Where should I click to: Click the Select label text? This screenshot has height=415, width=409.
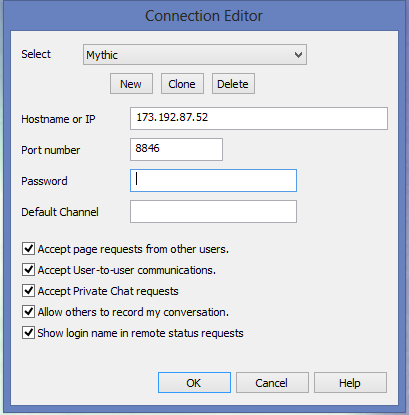click(36, 54)
